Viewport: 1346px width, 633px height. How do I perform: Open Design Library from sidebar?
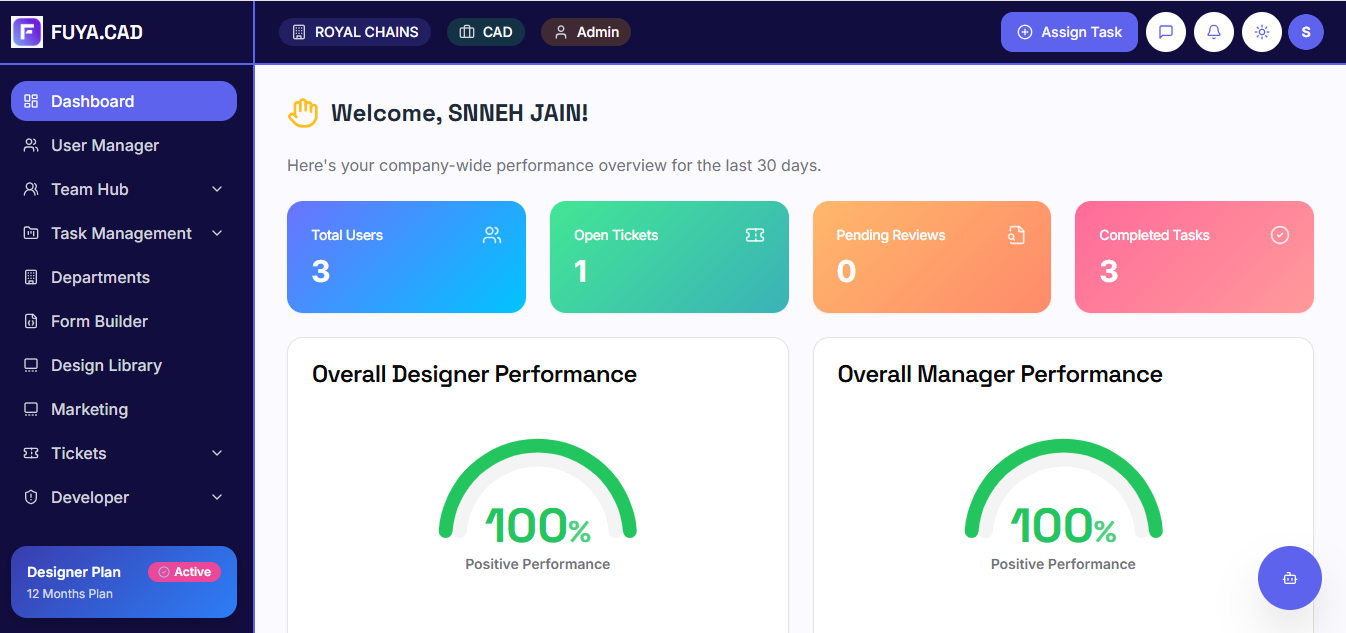click(106, 365)
